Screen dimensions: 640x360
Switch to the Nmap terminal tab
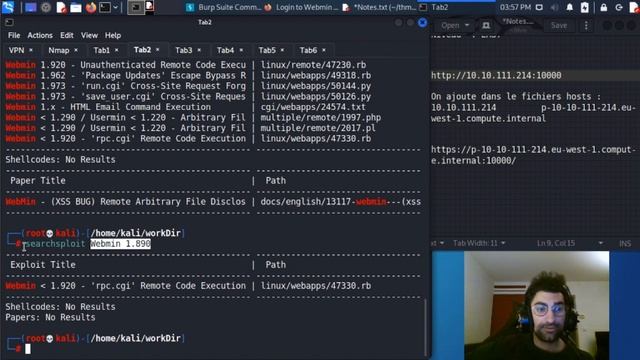[58, 50]
